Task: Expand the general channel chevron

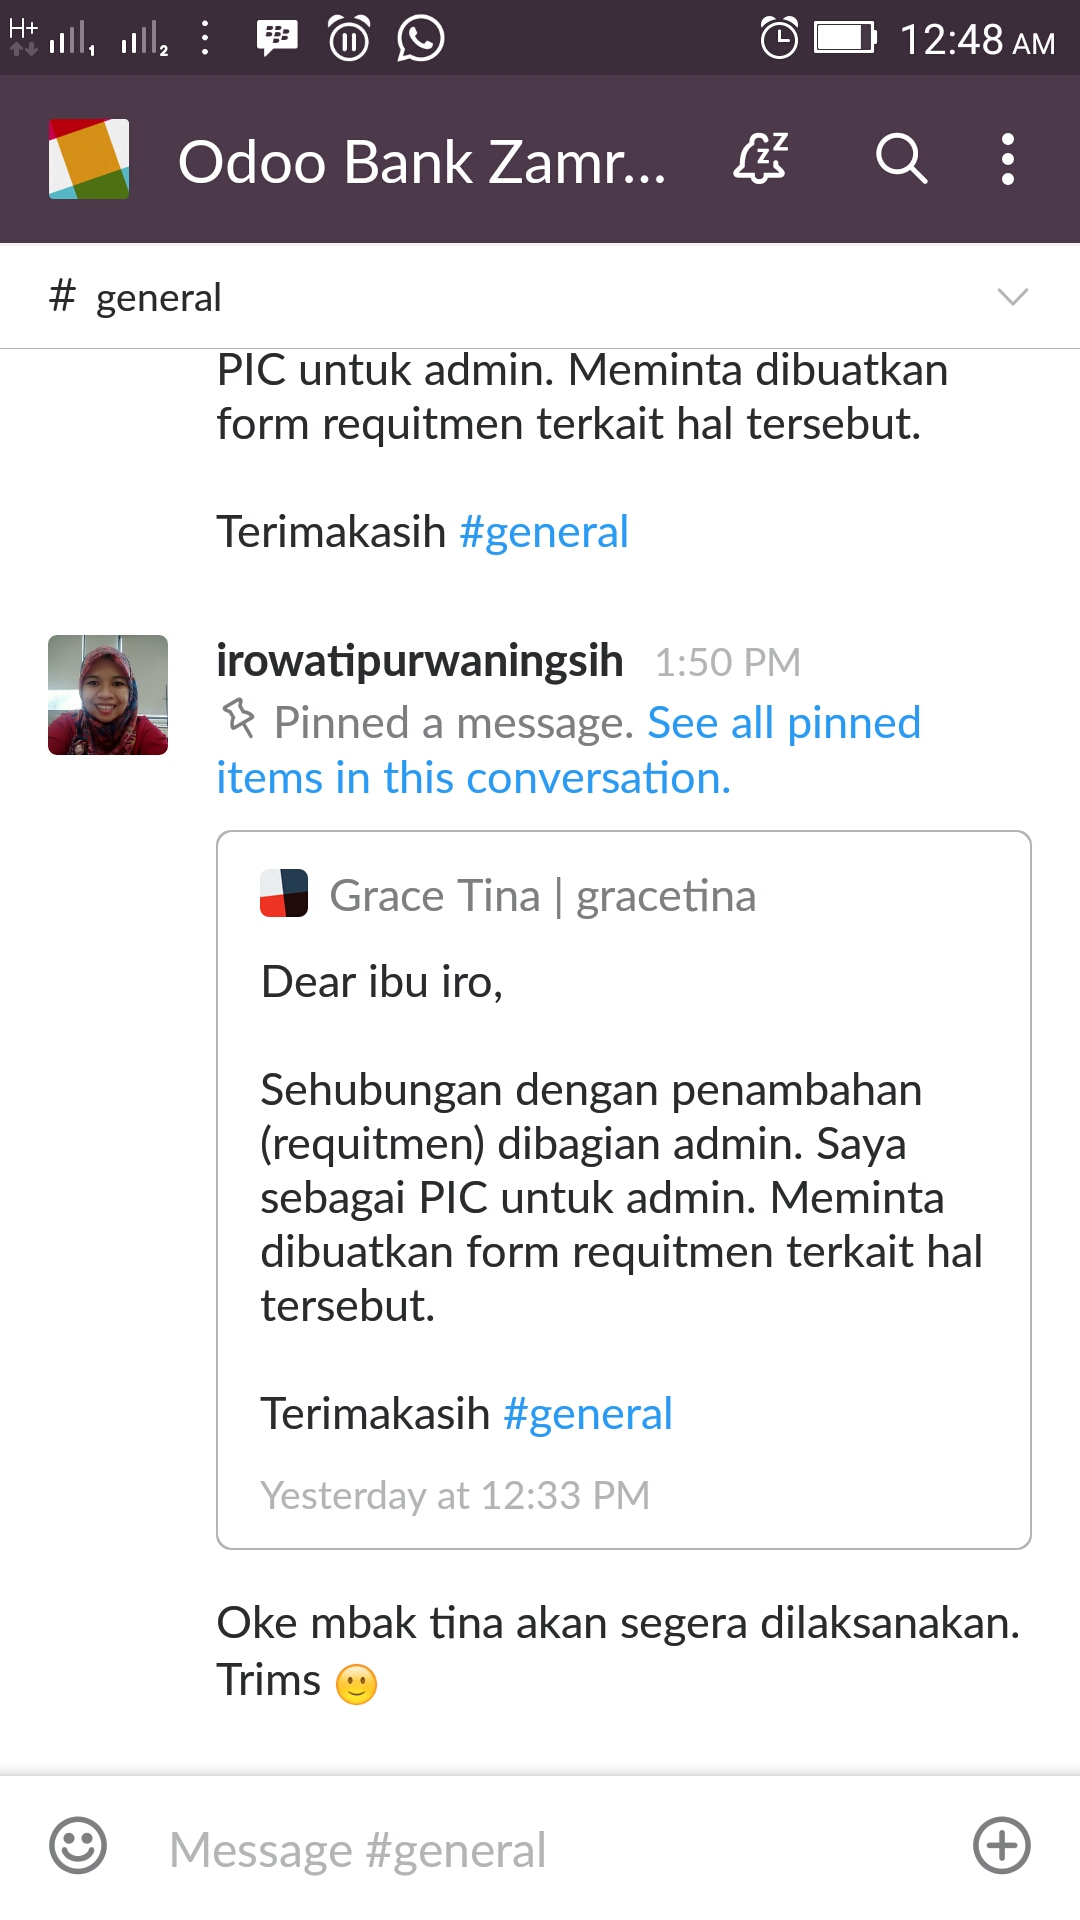Action: [x=1013, y=297]
